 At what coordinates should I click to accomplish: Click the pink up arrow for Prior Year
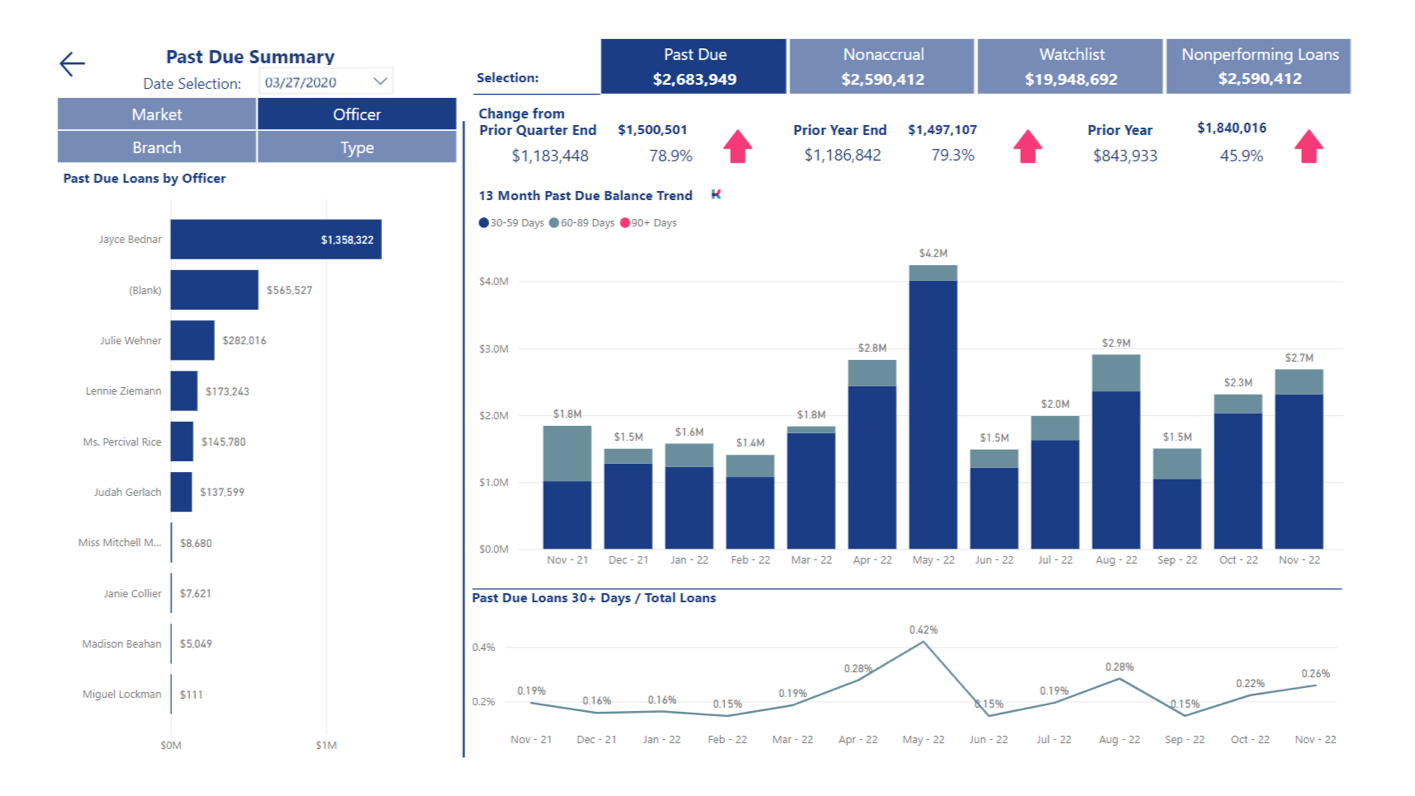1309,146
